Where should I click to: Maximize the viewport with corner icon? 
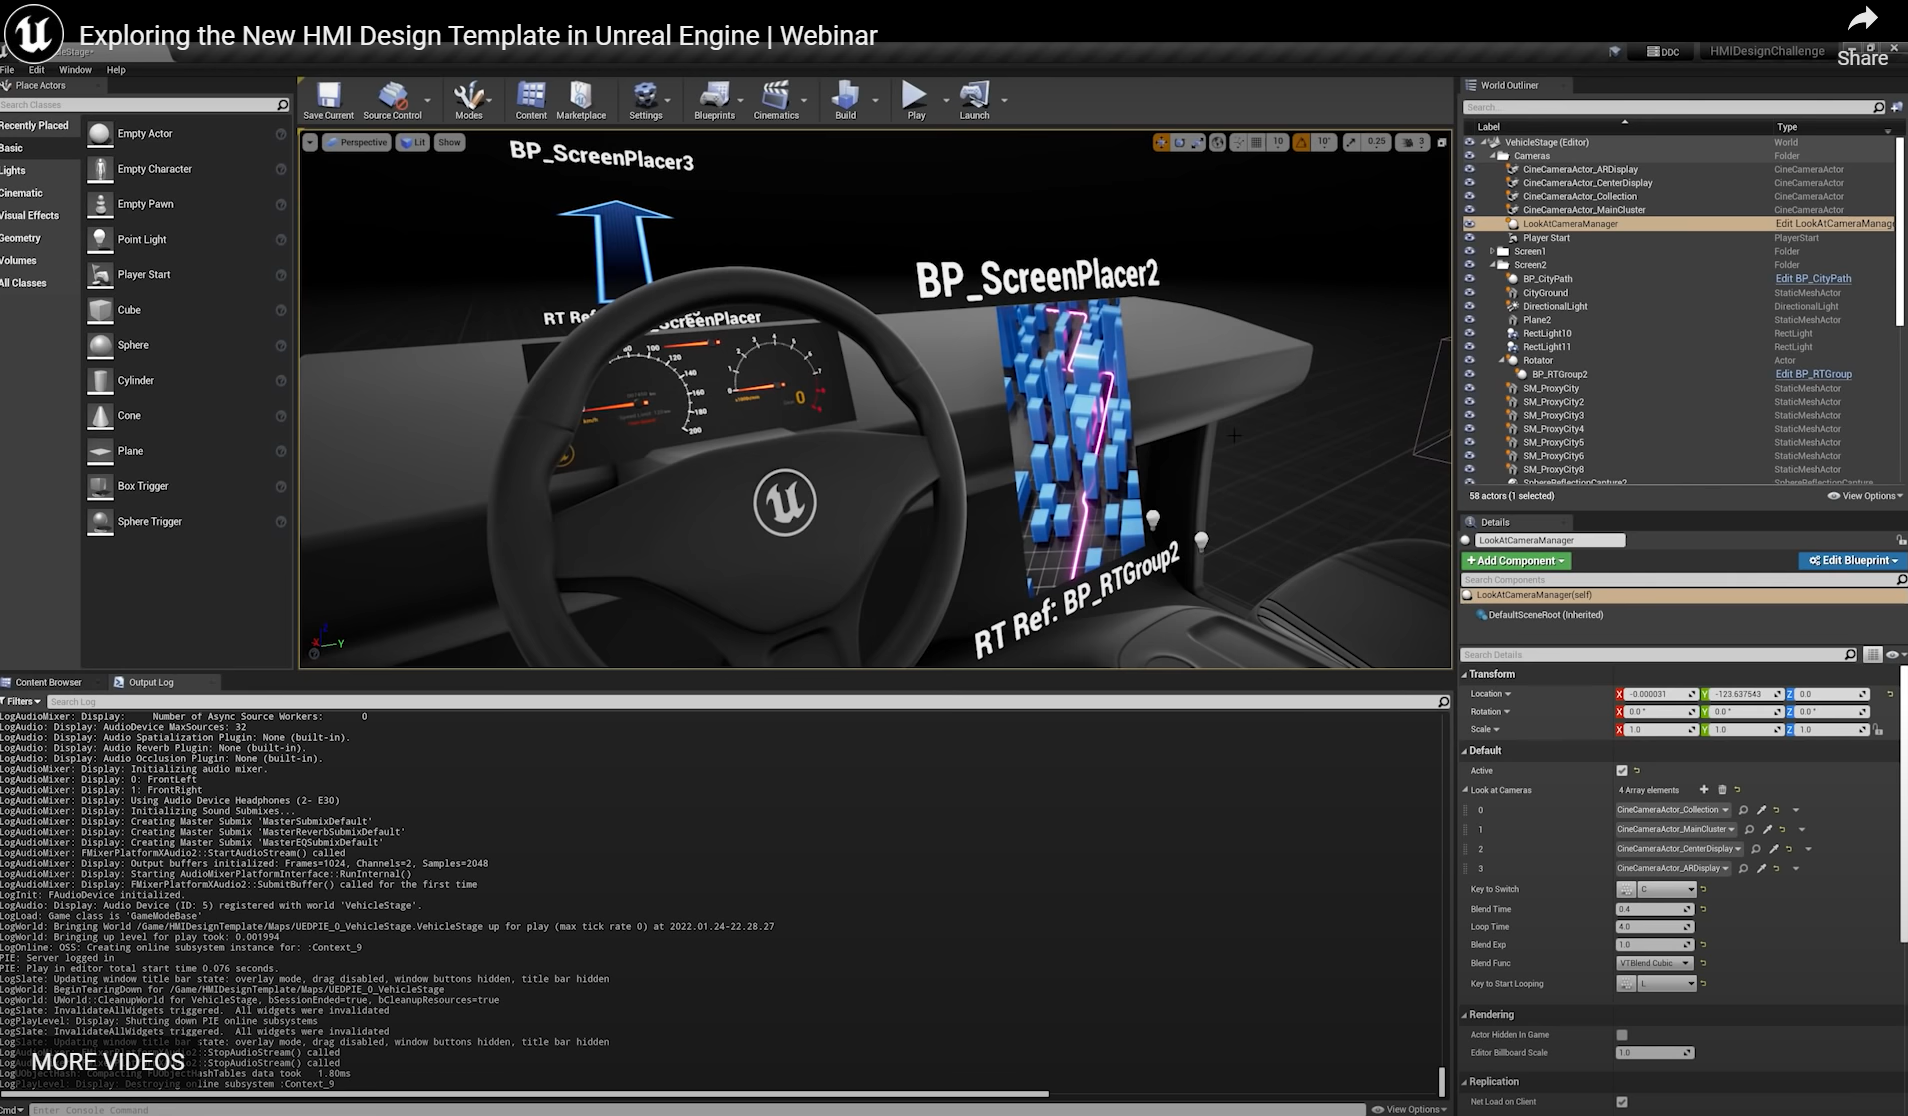pos(1441,143)
